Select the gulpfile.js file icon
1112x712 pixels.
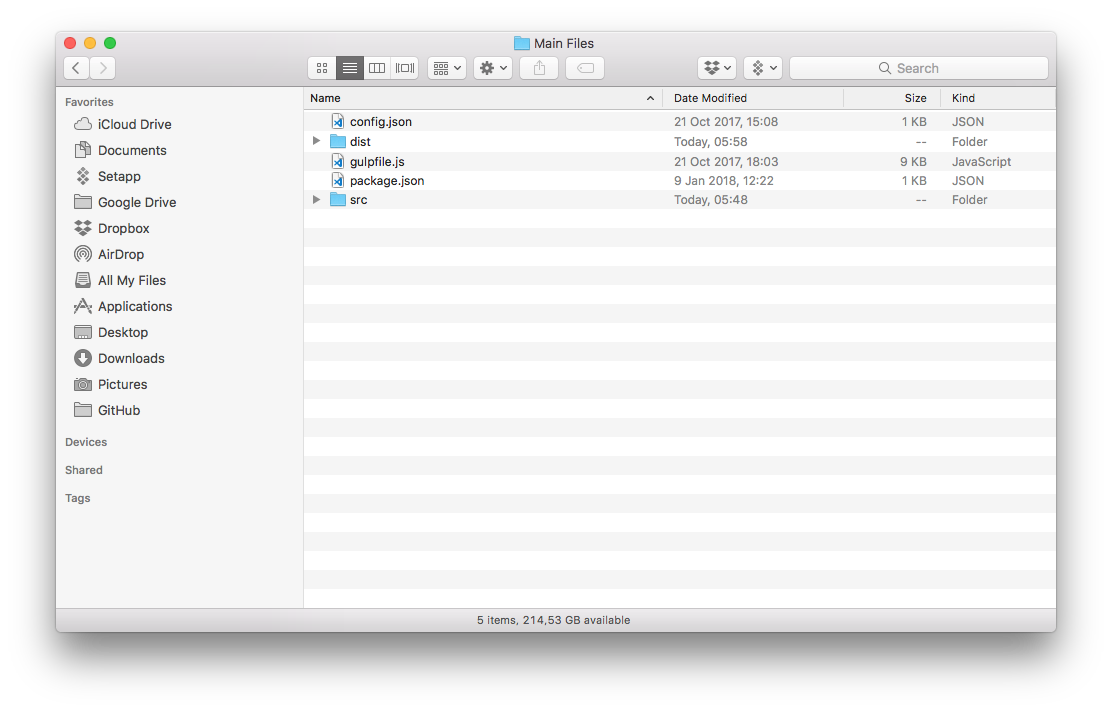(338, 162)
